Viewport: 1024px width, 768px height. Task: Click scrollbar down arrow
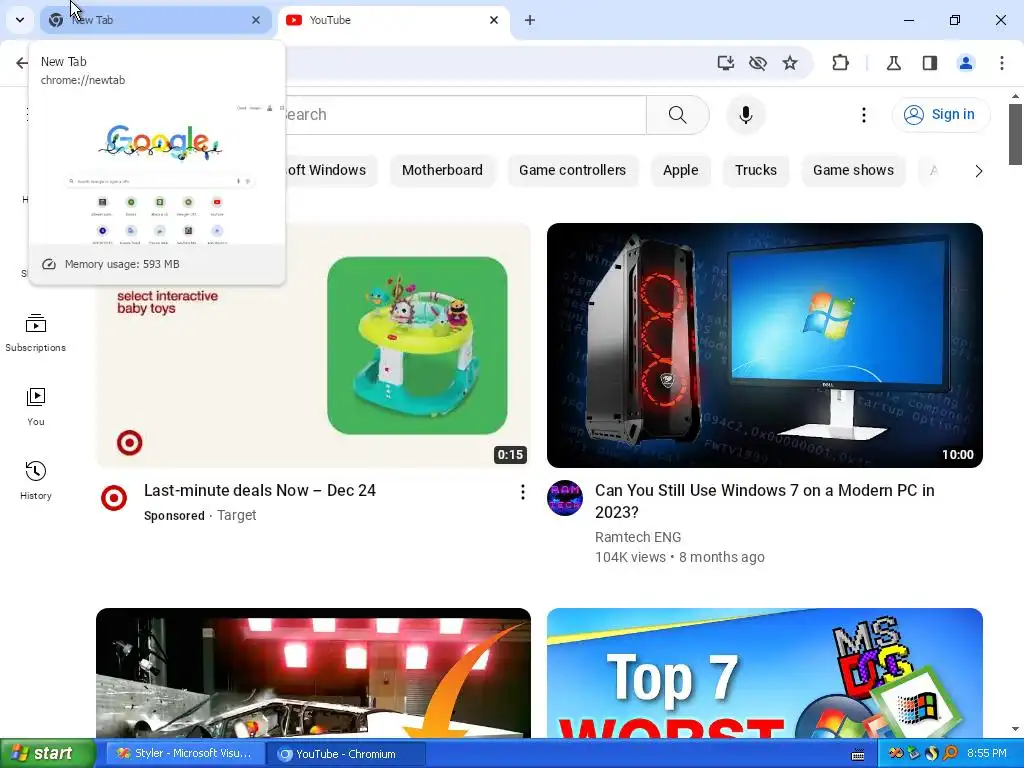point(1015,729)
